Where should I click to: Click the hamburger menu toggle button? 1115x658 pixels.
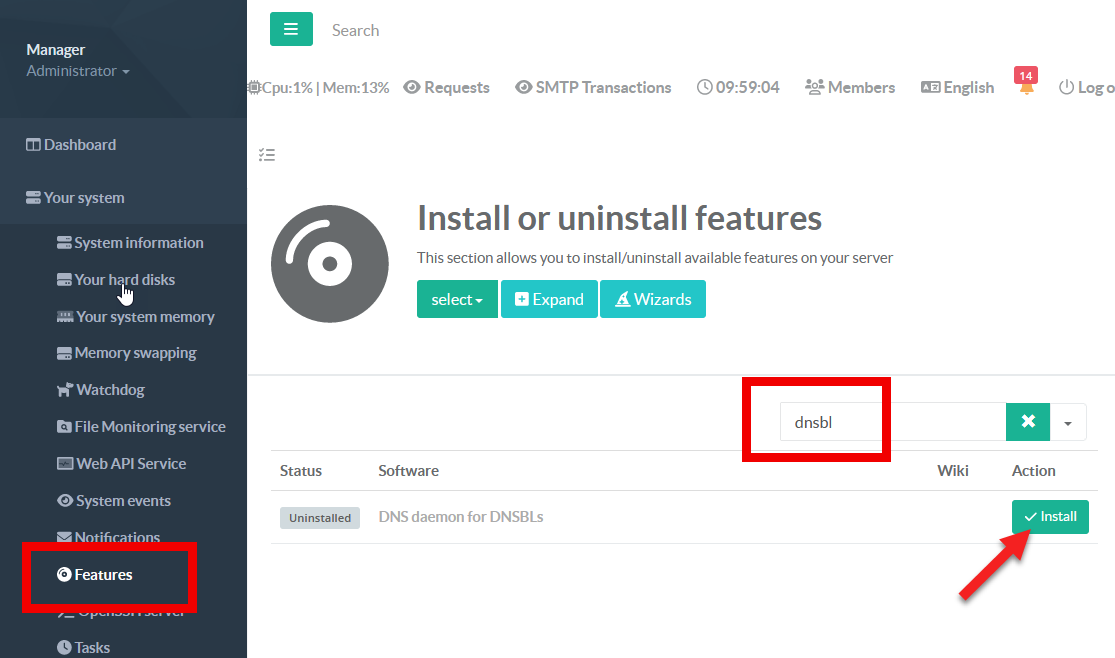[291, 29]
